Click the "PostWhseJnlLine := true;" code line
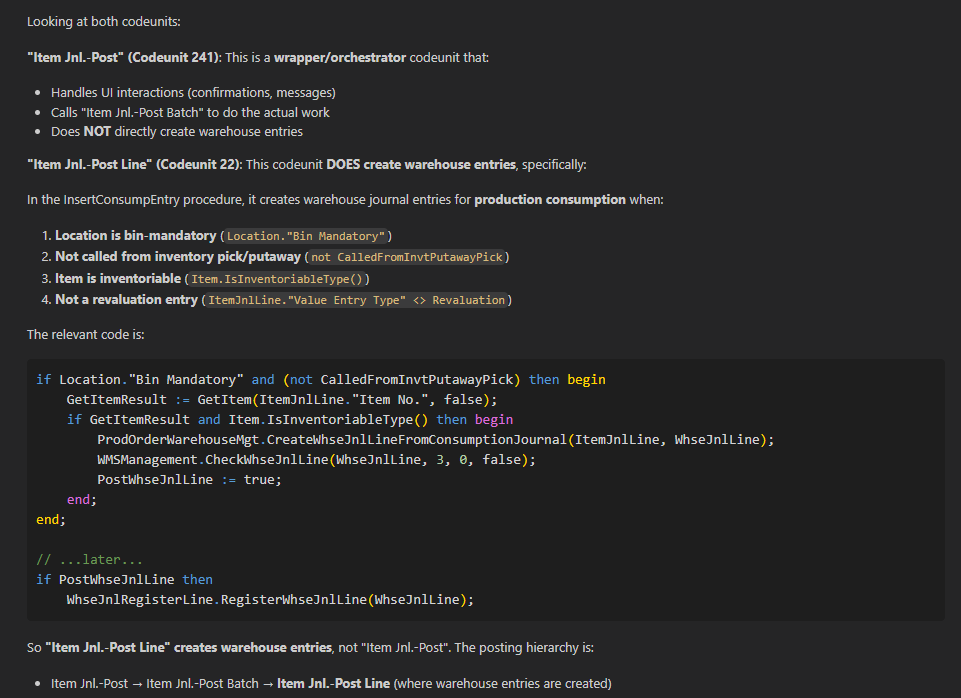The height and width of the screenshot is (698, 961). (189, 479)
